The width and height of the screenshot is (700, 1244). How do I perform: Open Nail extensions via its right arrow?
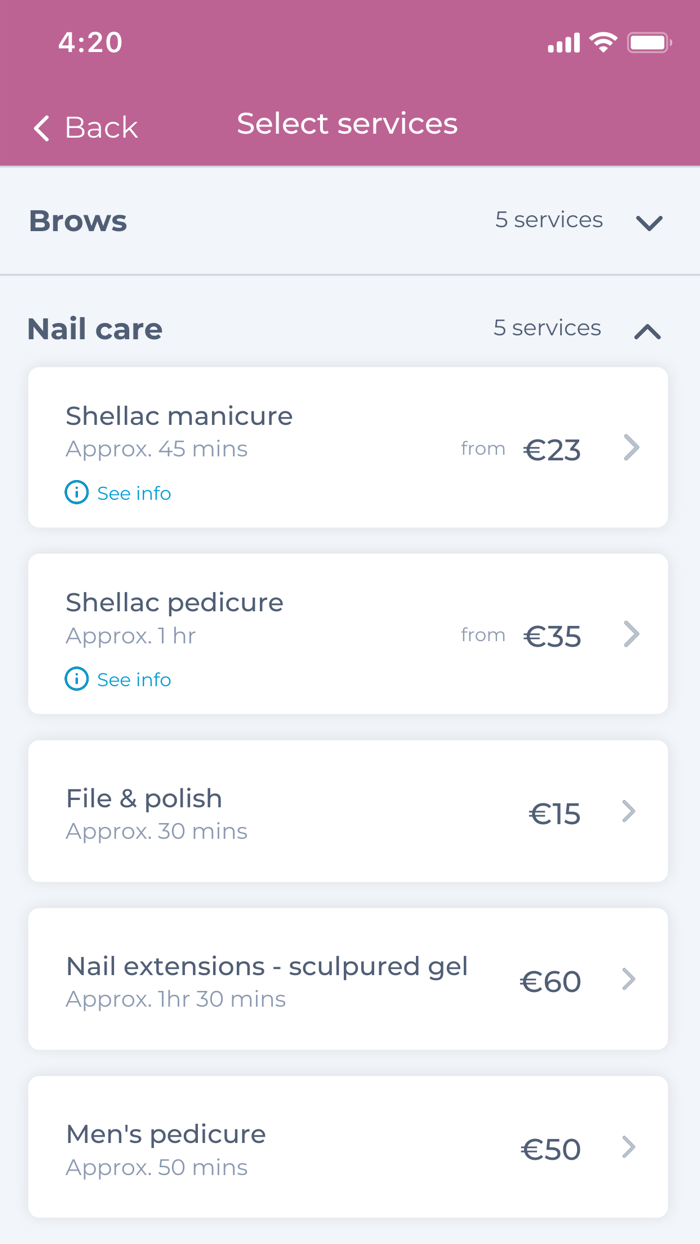coord(630,980)
